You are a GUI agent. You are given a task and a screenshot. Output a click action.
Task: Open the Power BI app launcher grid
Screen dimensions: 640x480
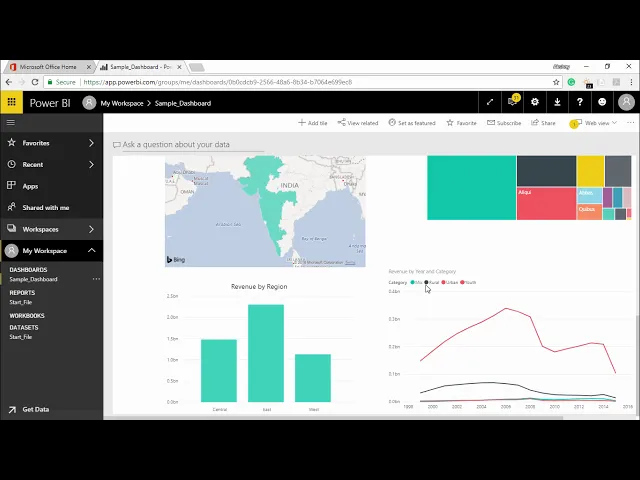(11, 102)
